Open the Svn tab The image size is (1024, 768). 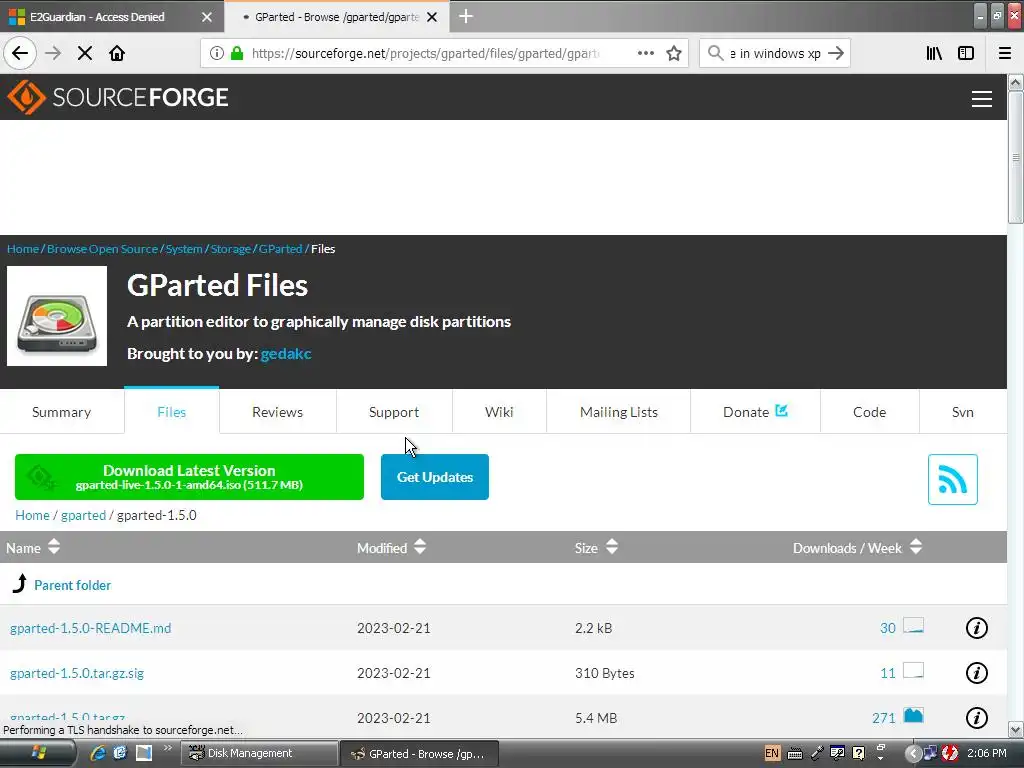tap(963, 412)
